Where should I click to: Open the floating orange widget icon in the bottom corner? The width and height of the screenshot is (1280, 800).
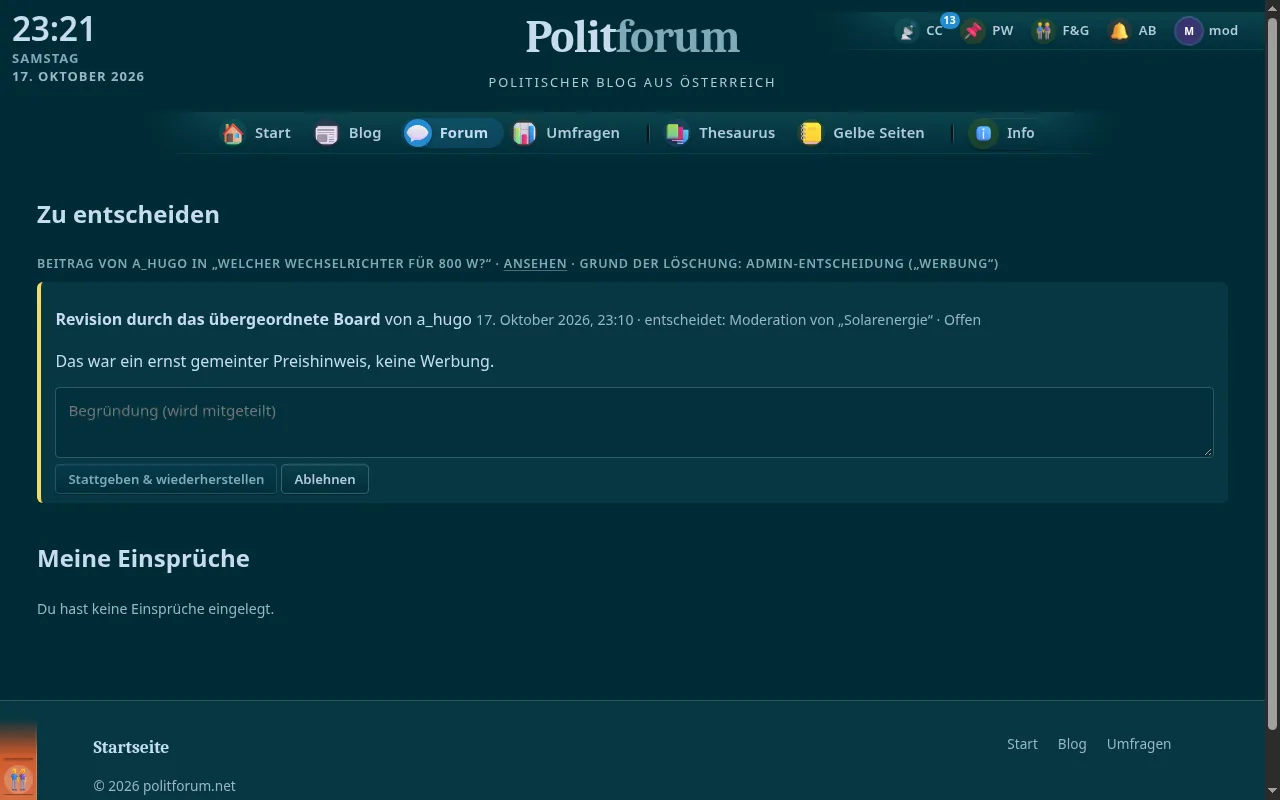[18, 778]
